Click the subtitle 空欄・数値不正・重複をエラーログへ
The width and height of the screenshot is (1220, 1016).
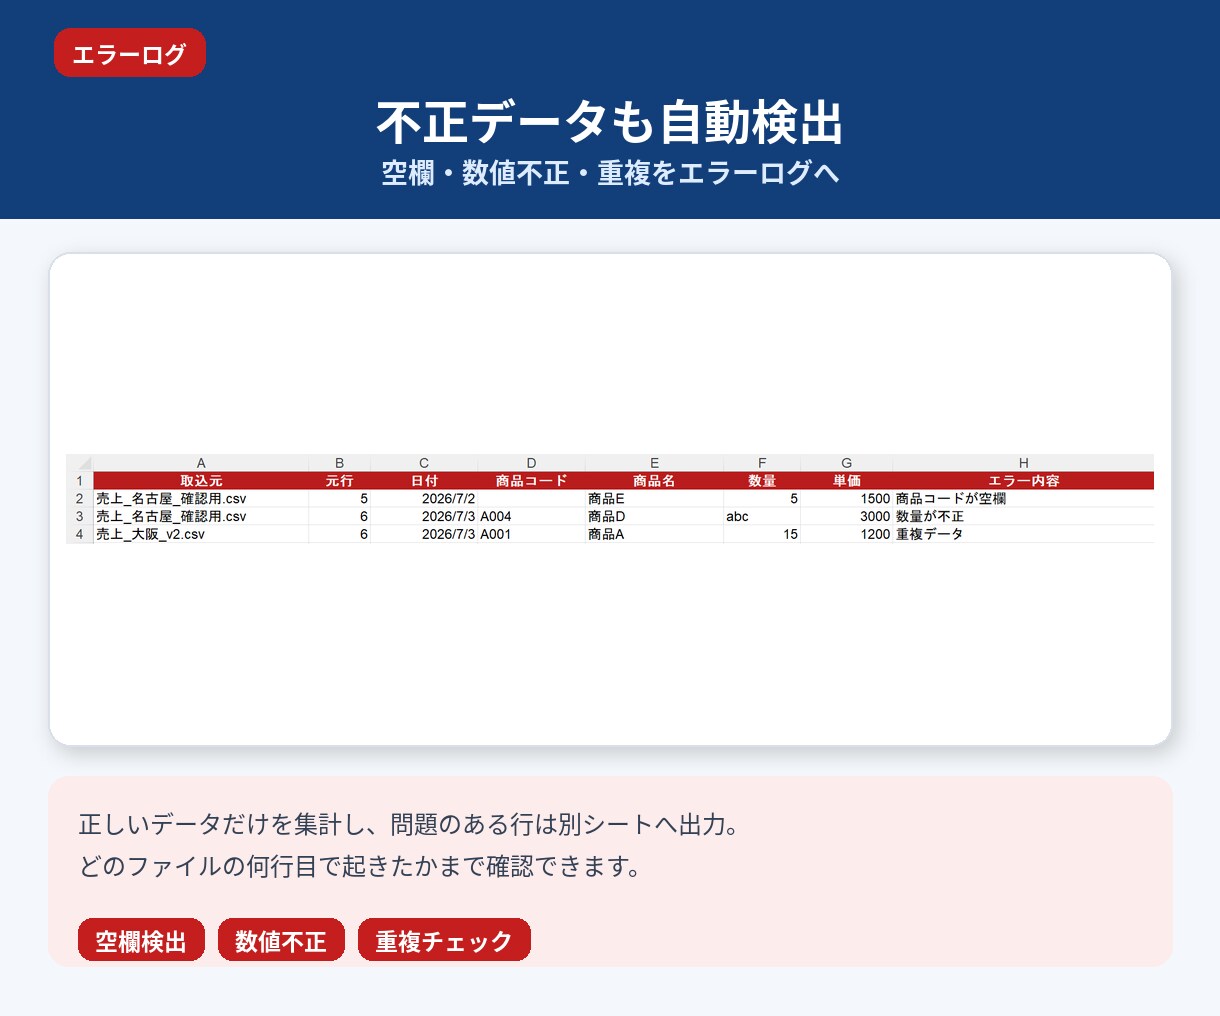coord(610,173)
